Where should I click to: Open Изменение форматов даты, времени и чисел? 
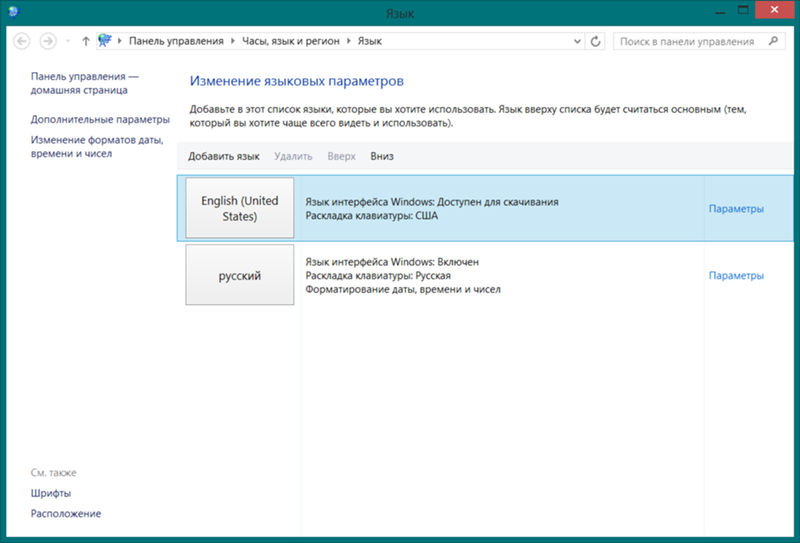[97, 146]
